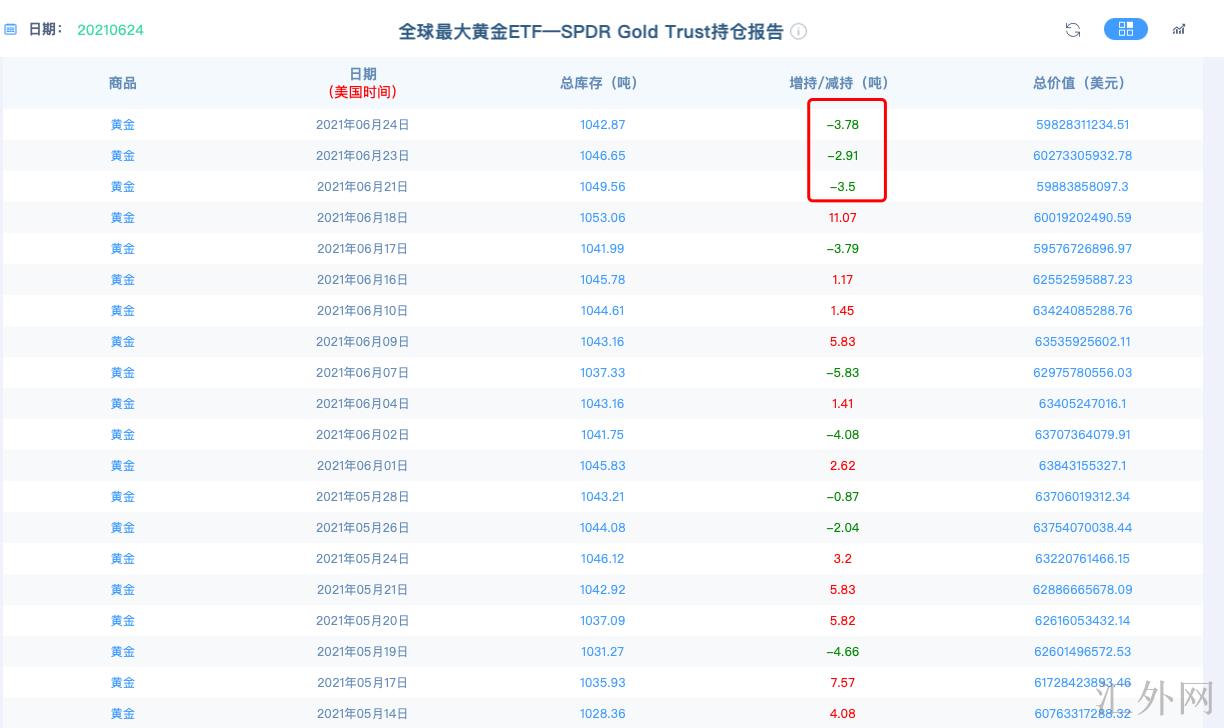1224x728 pixels.
Task: Select date cell 2021年06月07日
Action: 363,373
